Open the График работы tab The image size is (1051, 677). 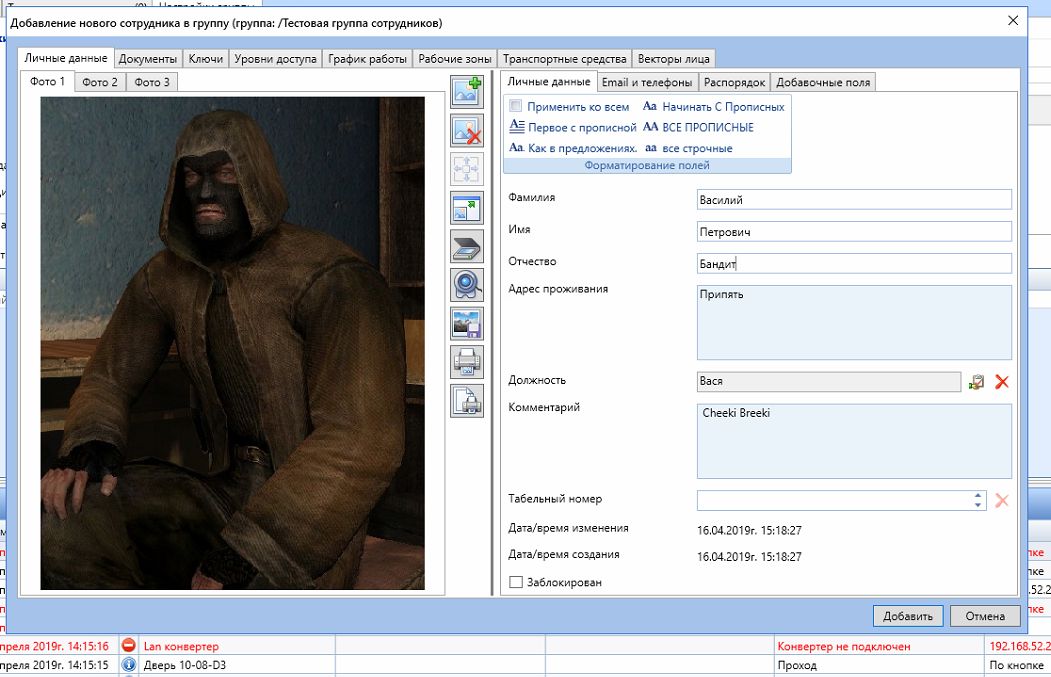click(367, 59)
